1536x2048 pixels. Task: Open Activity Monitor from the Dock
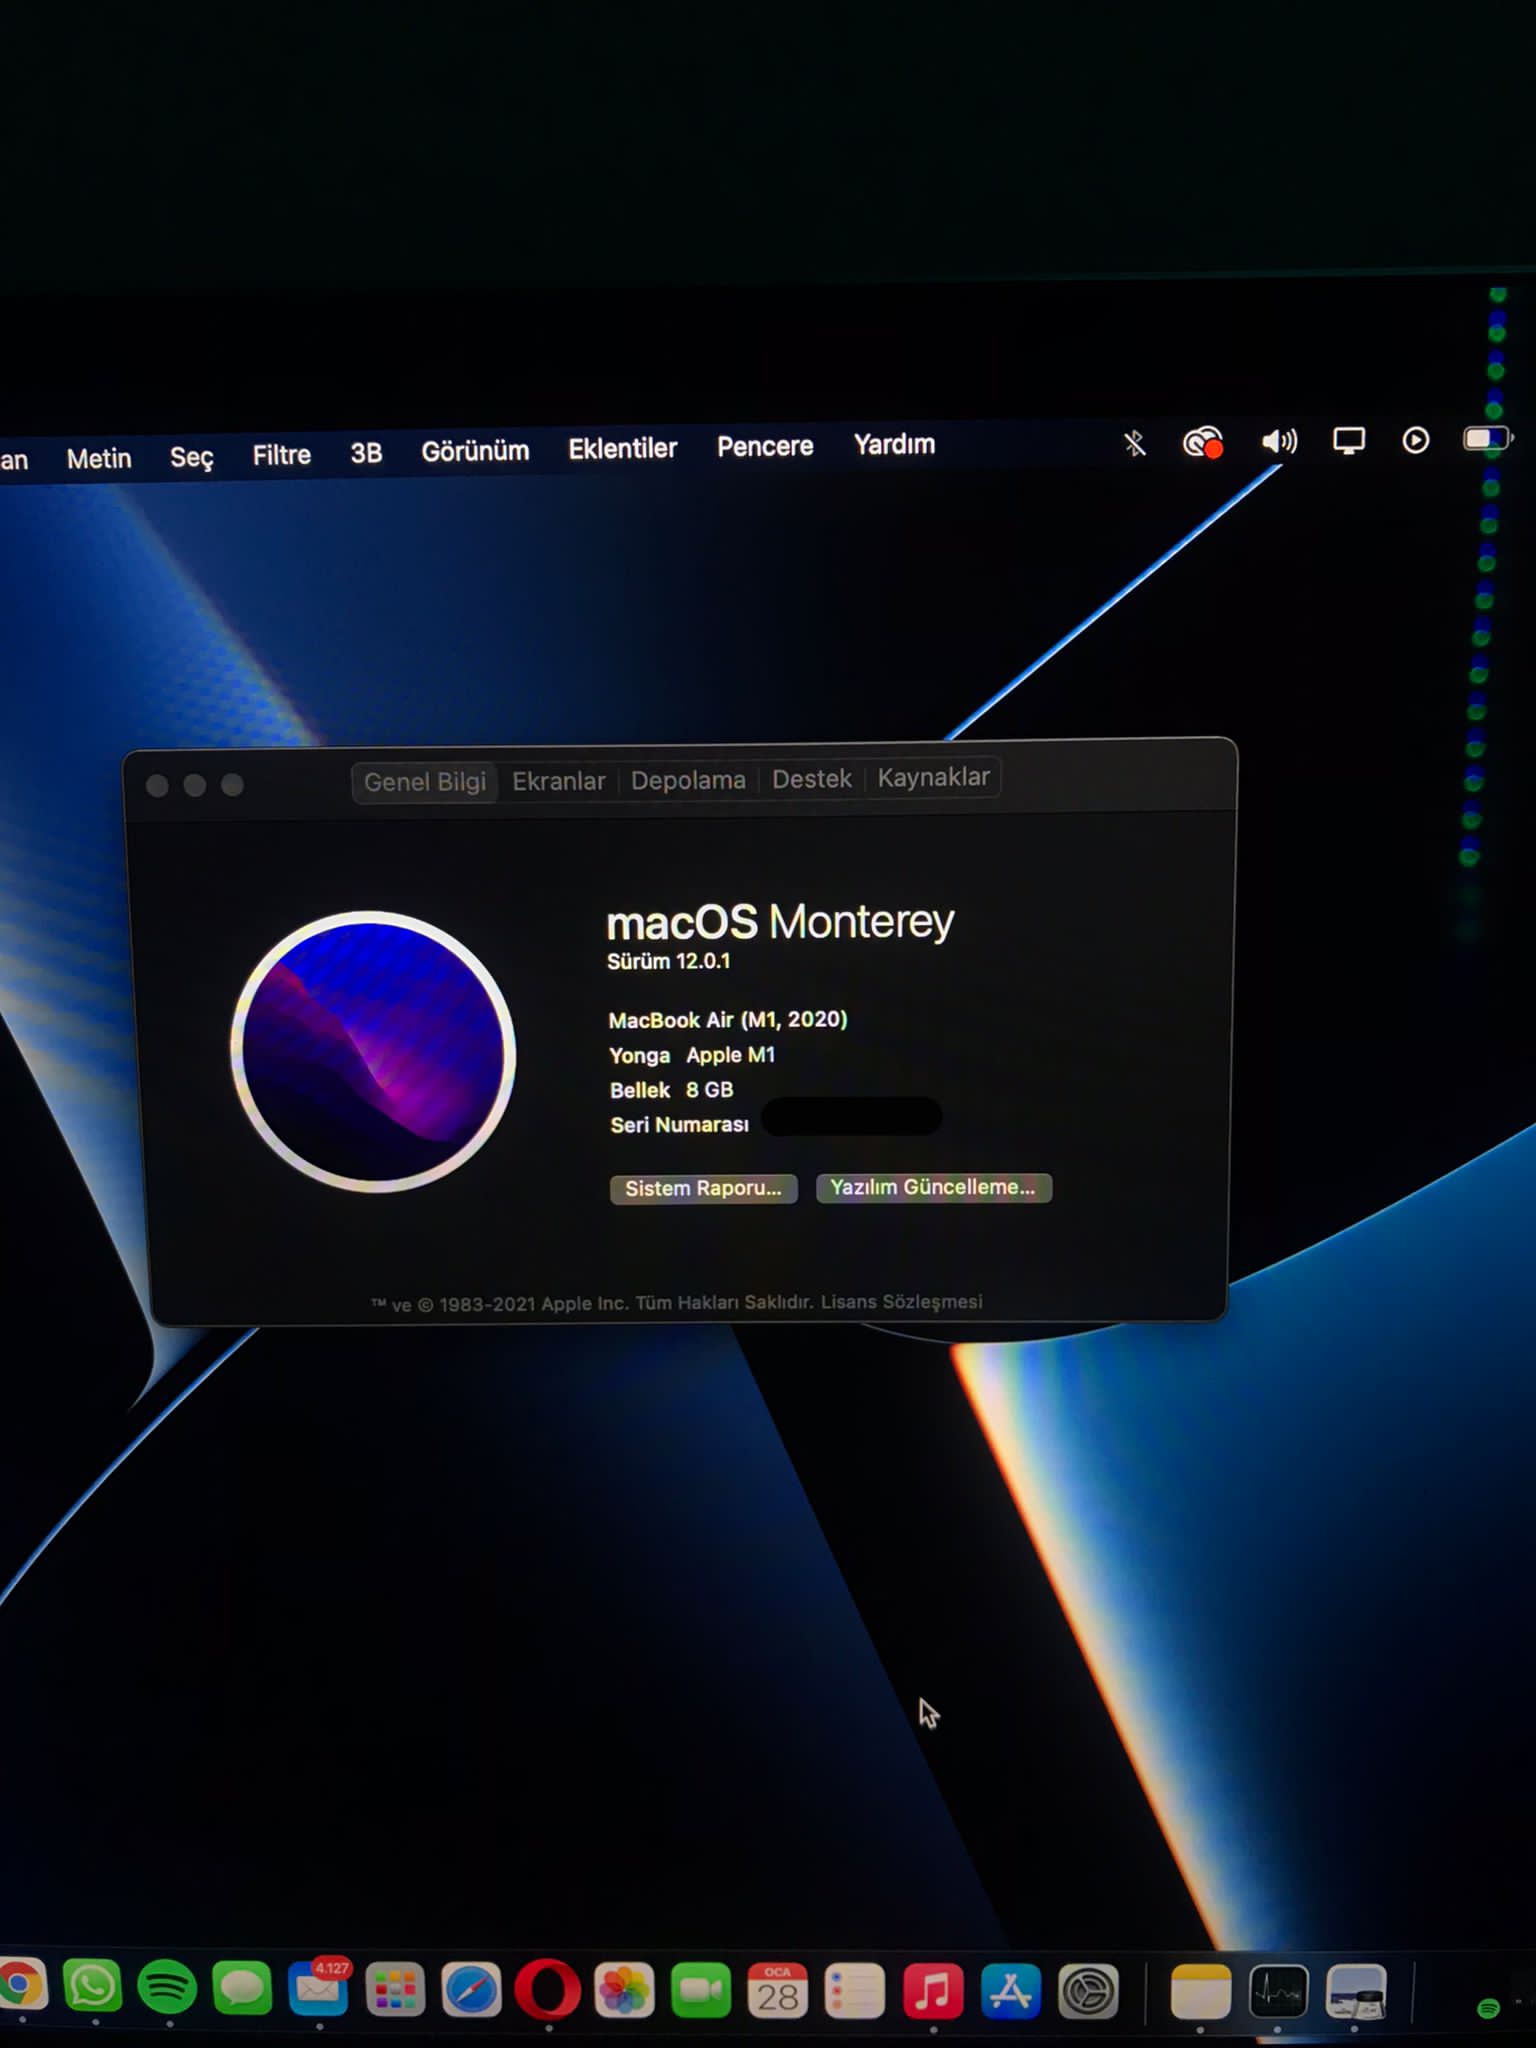pos(1278,1992)
